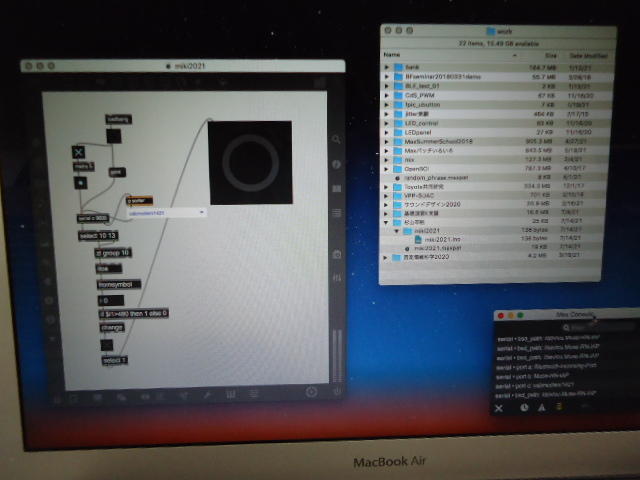Select the VPP-SUAC folder in Finder
The image size is (640, 480).
[493, 196]
